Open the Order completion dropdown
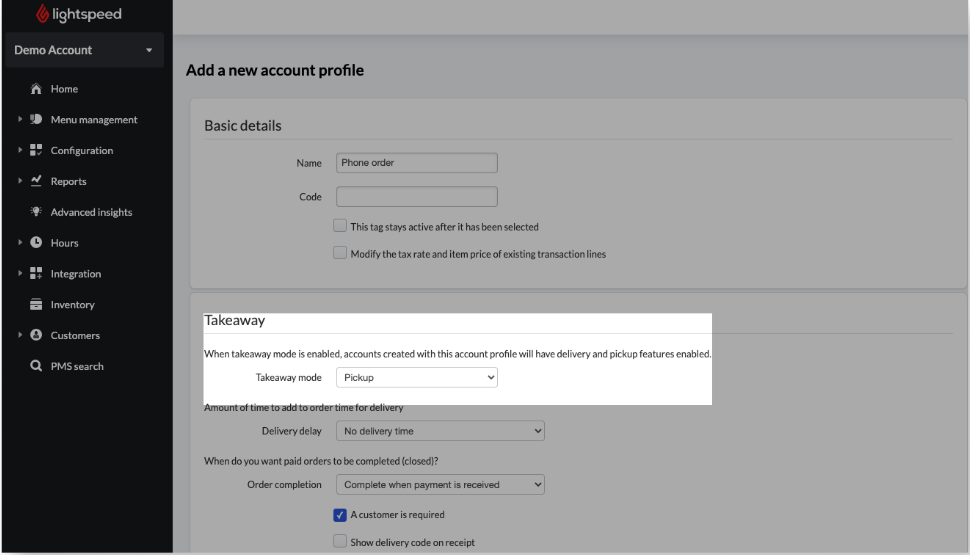 [440, 485]
